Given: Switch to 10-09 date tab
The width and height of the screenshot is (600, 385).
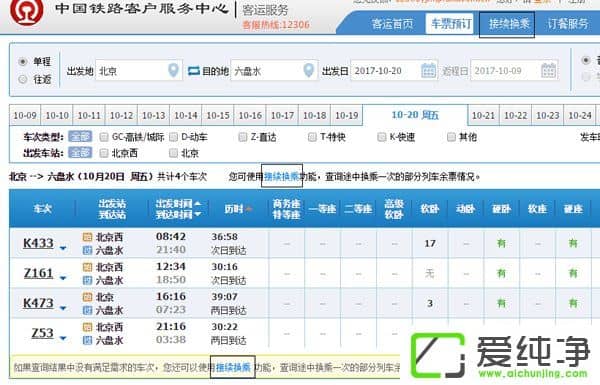Looking at the screenshot, I should [25, 116].
